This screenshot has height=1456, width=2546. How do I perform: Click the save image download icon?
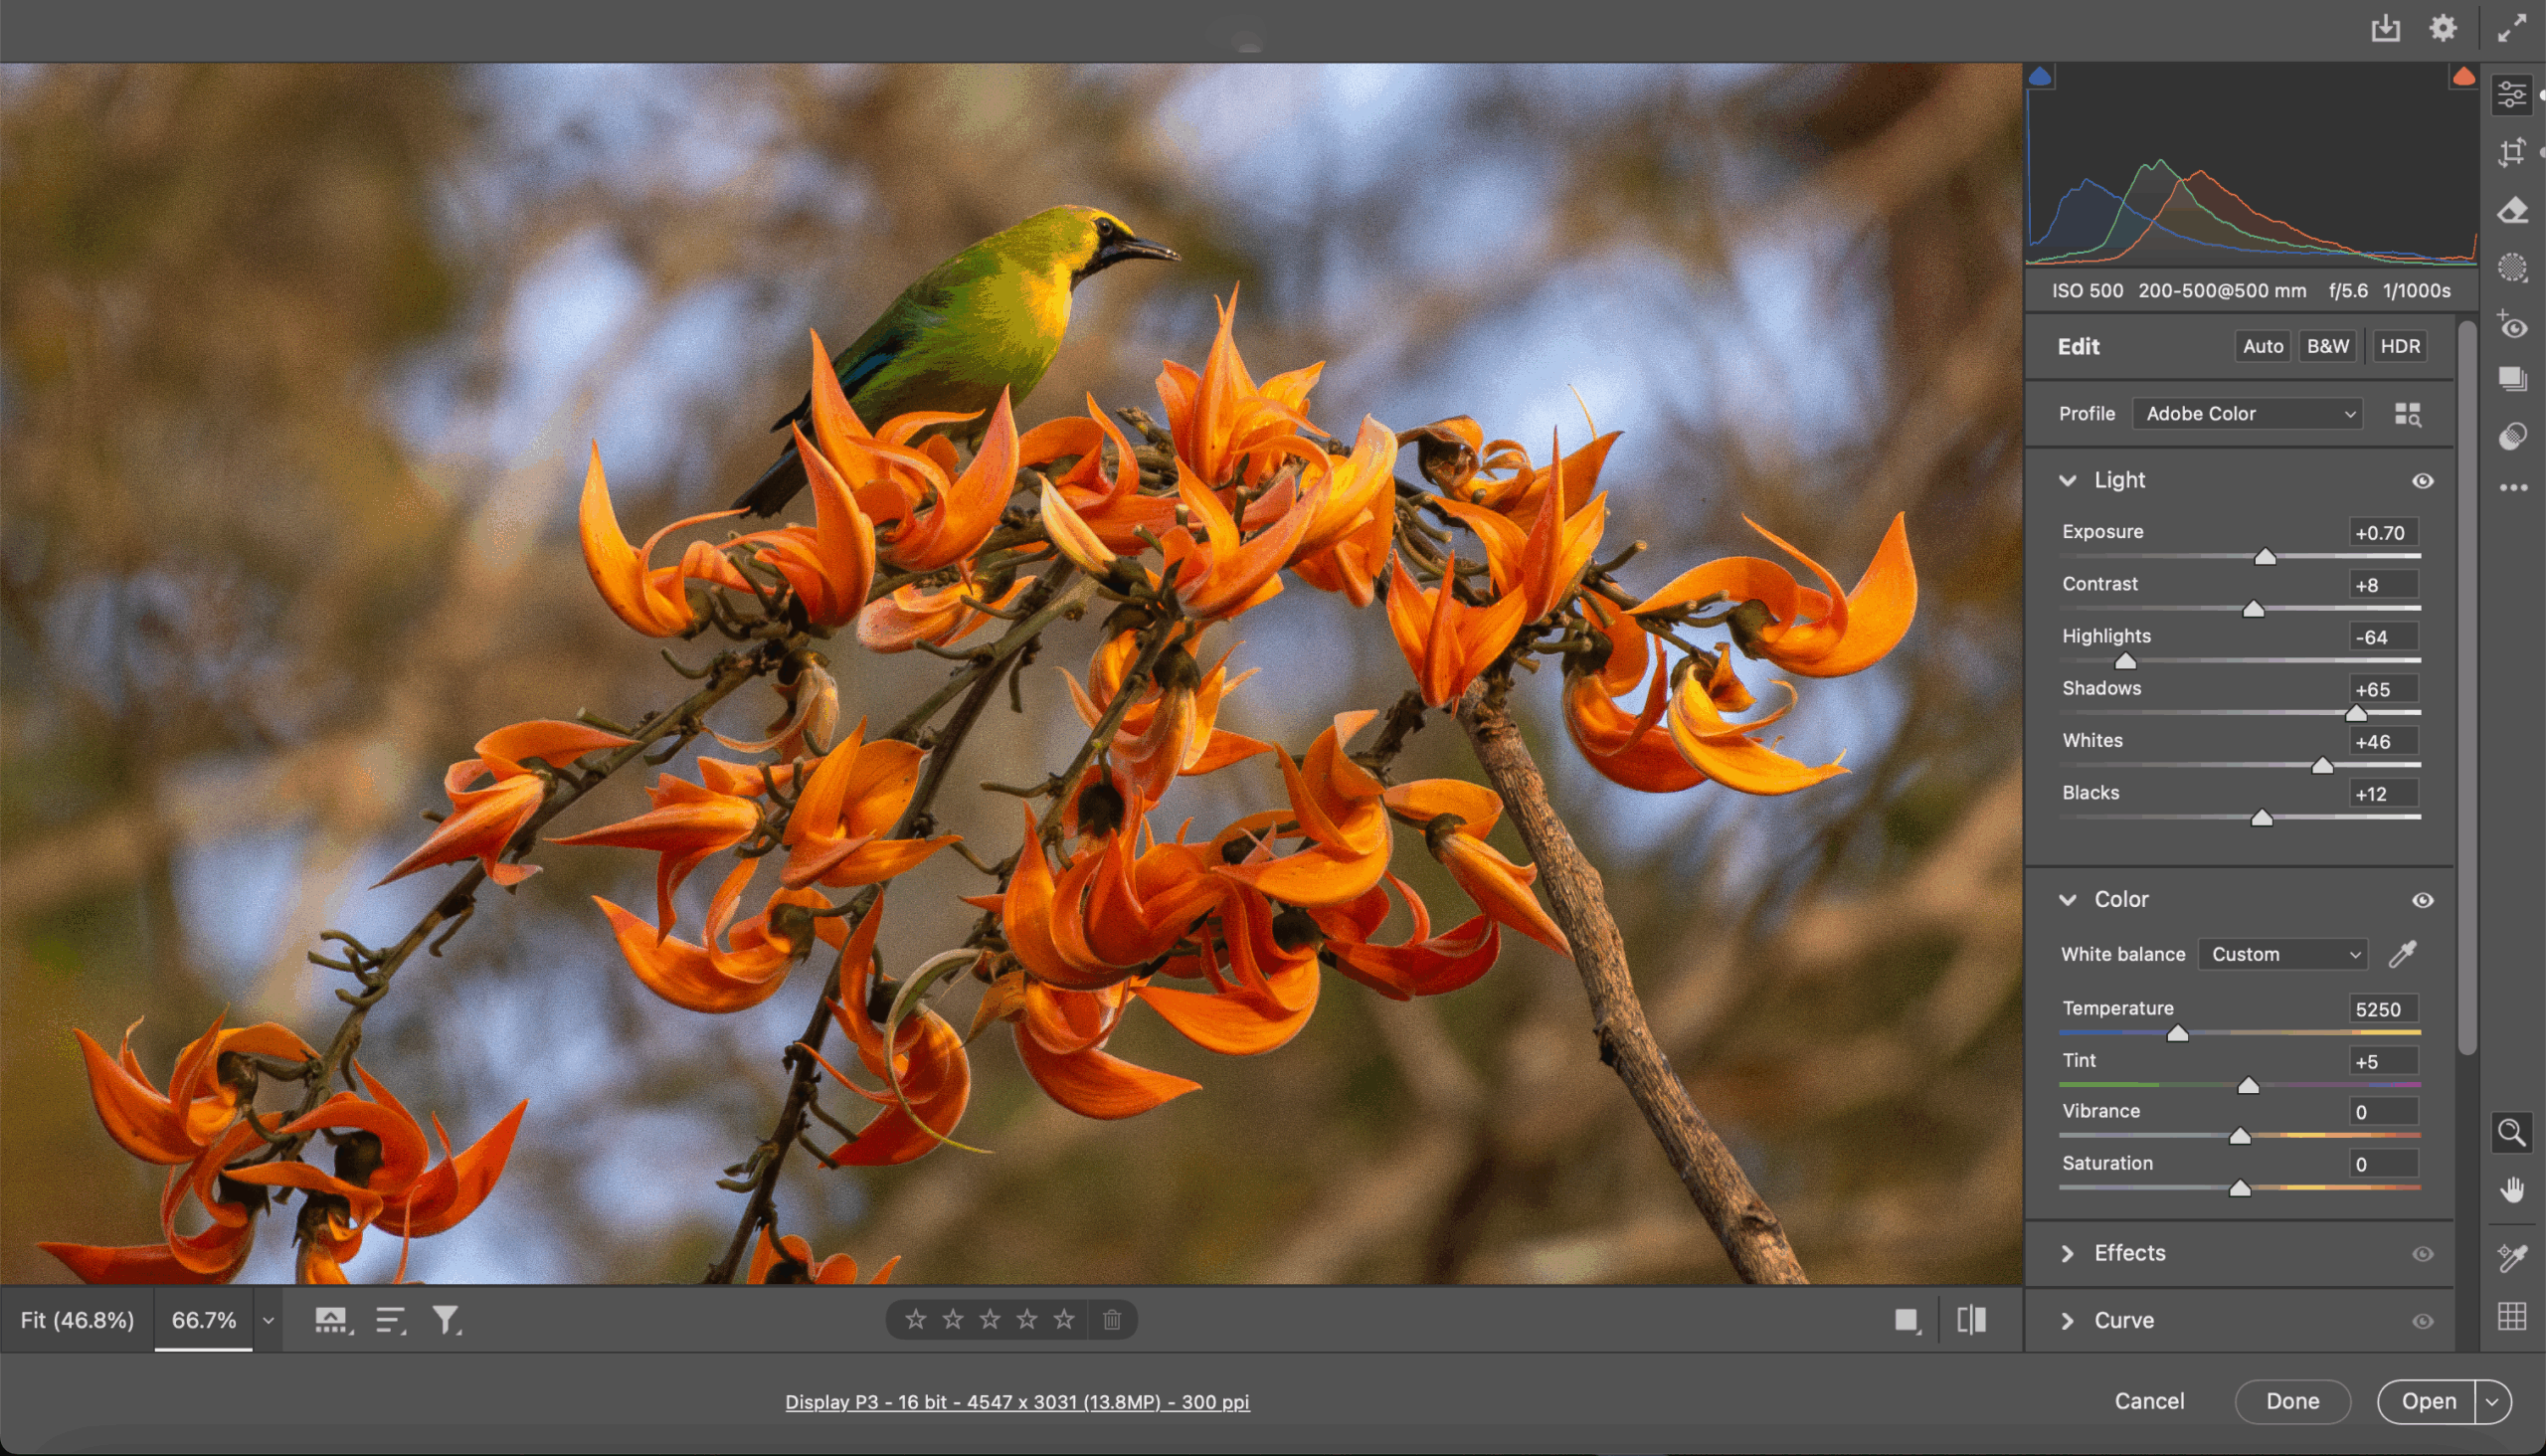(x=2386, y=28)
